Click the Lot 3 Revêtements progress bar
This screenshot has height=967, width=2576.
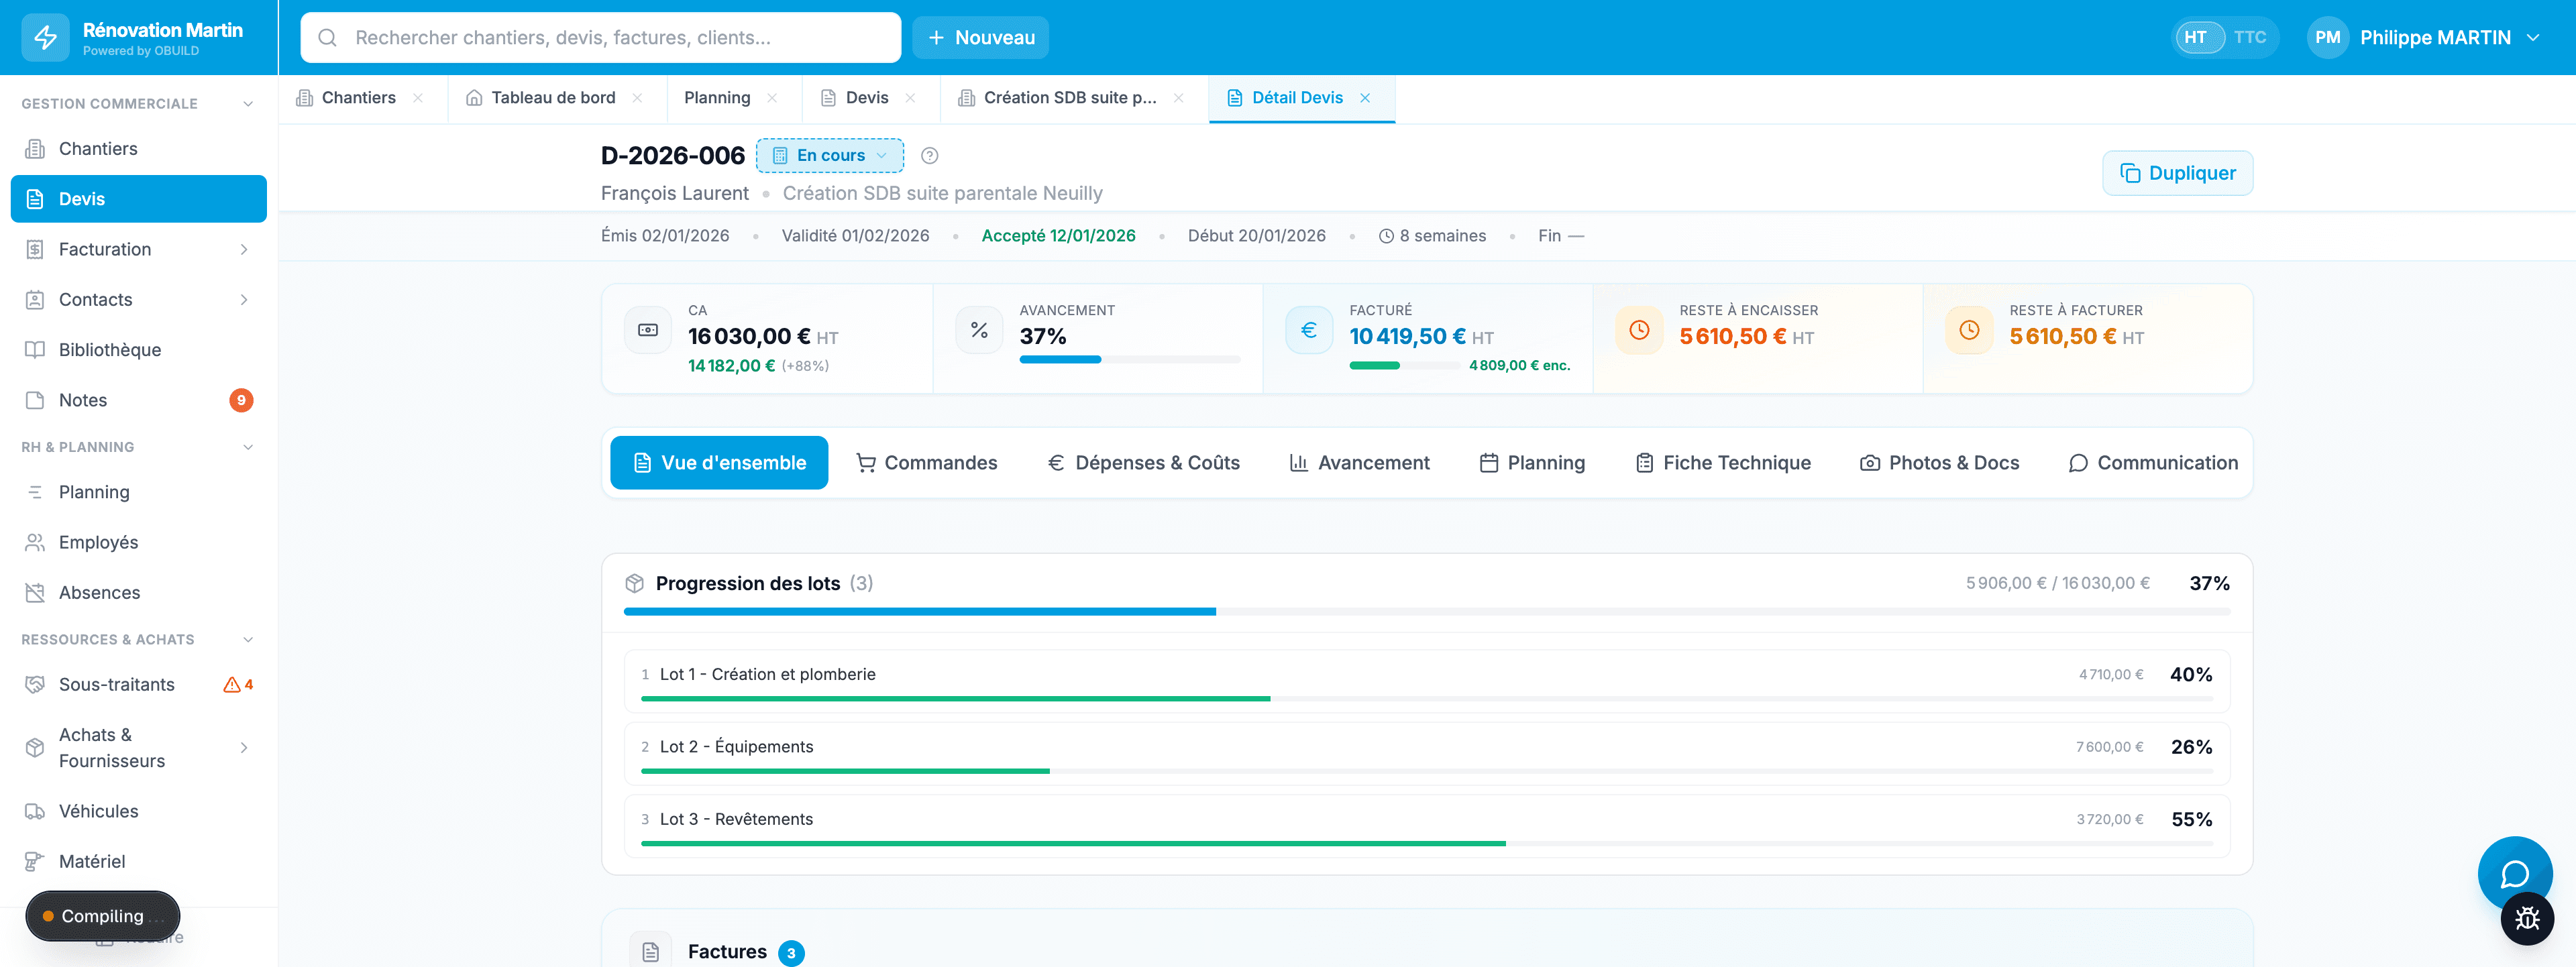click(1426, 844)
